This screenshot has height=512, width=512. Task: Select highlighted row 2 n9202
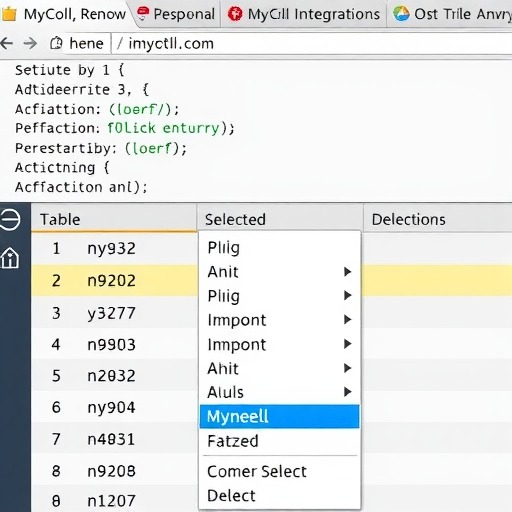pos(114,281)
